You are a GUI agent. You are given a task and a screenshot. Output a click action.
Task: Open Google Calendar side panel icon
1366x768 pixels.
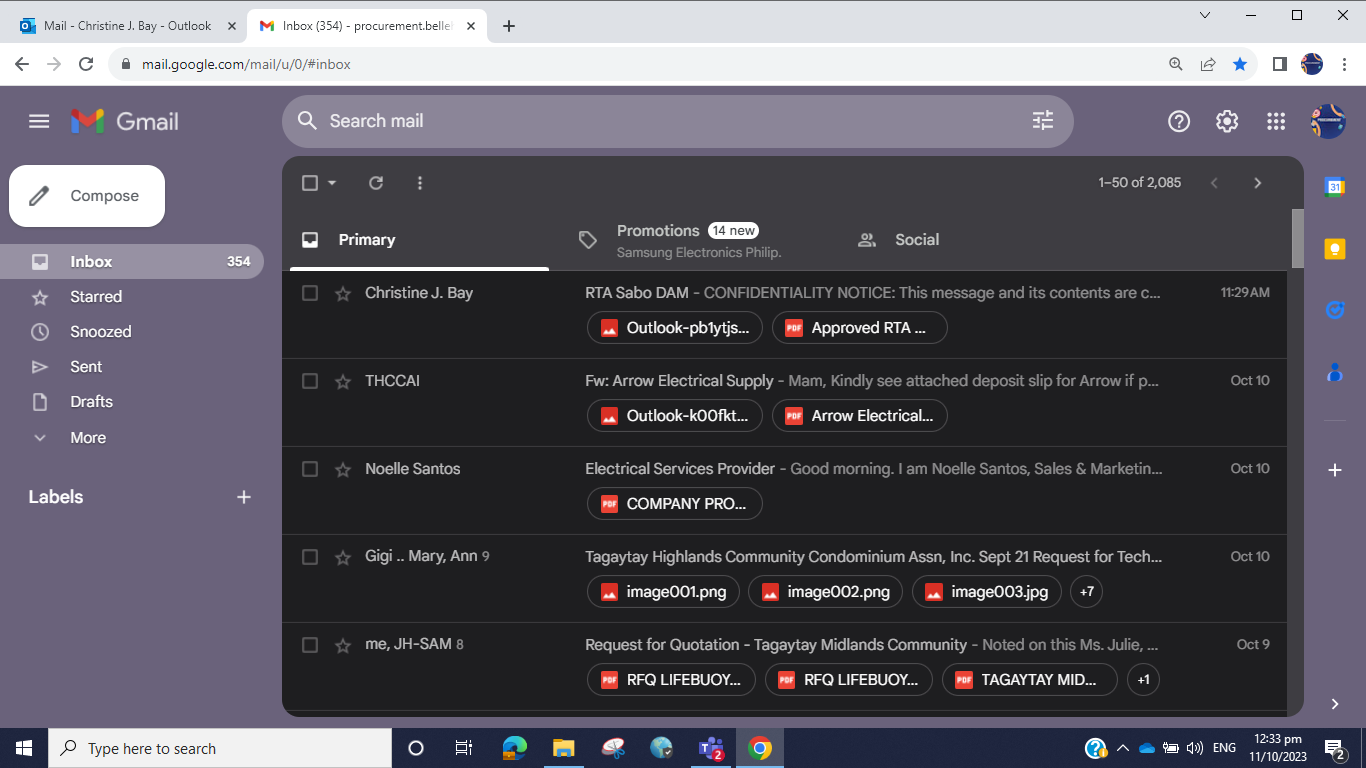tap(1334, 187)
